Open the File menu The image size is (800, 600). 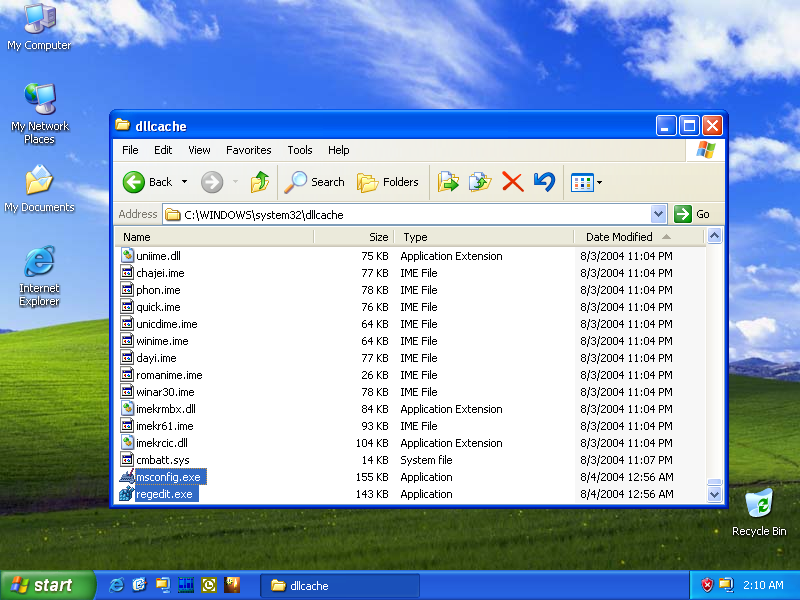click(x=130, y=150)
